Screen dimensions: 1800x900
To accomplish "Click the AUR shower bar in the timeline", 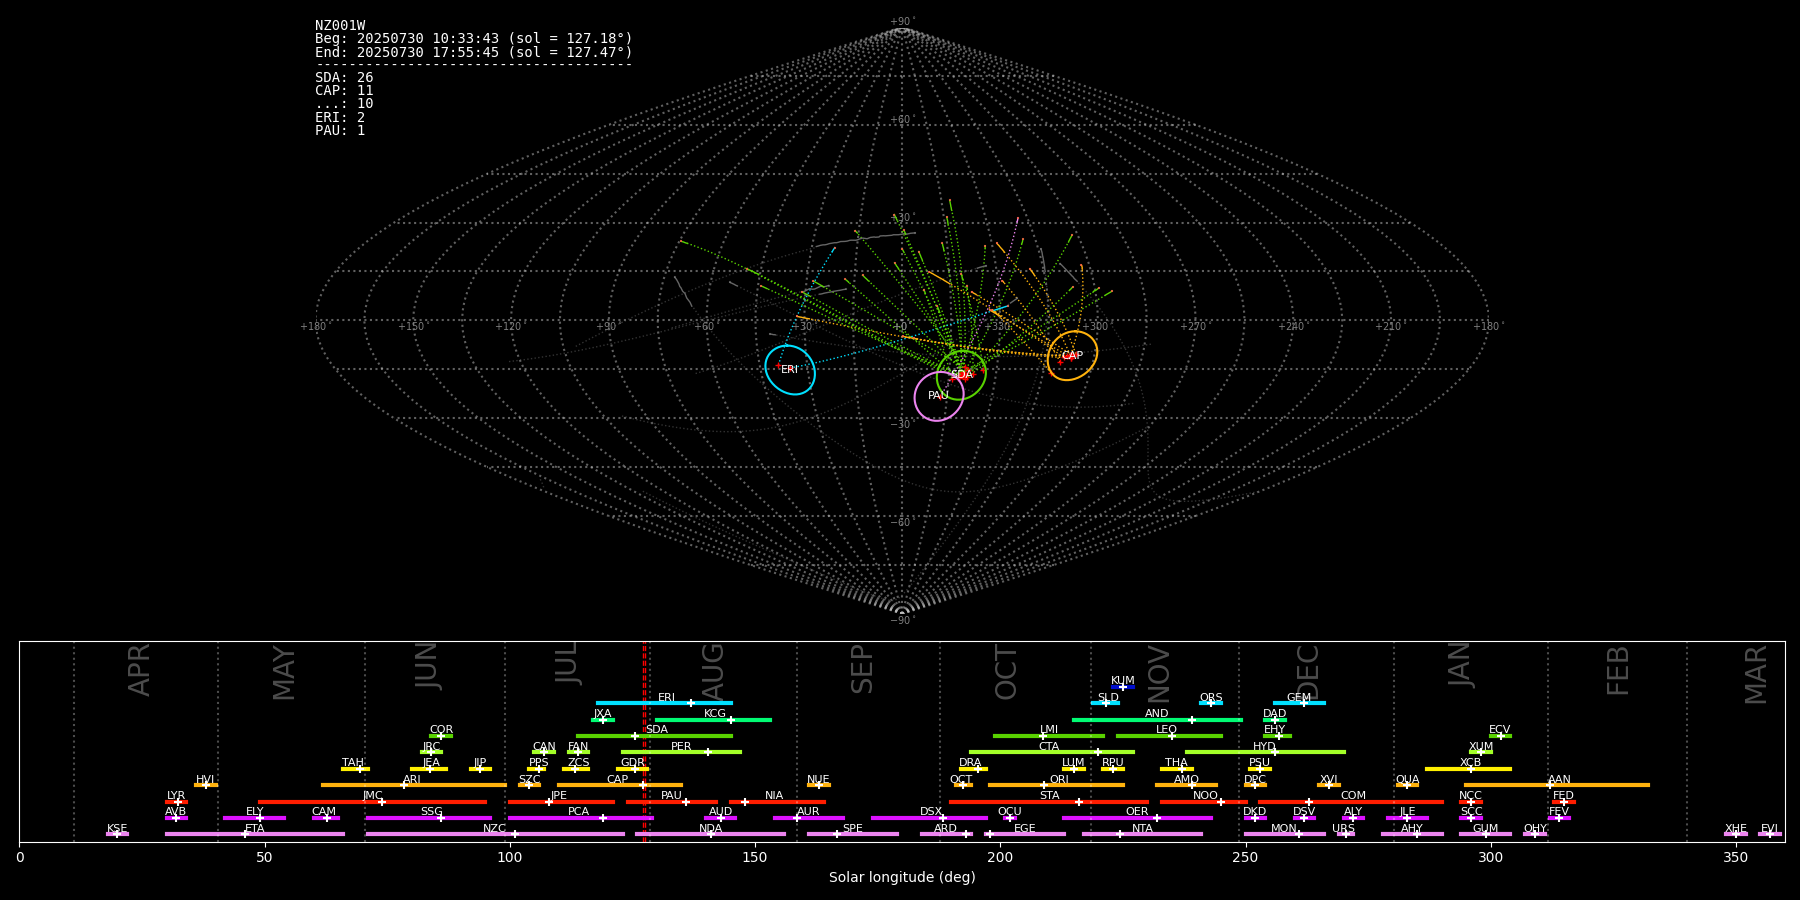I will pos(808,818).
